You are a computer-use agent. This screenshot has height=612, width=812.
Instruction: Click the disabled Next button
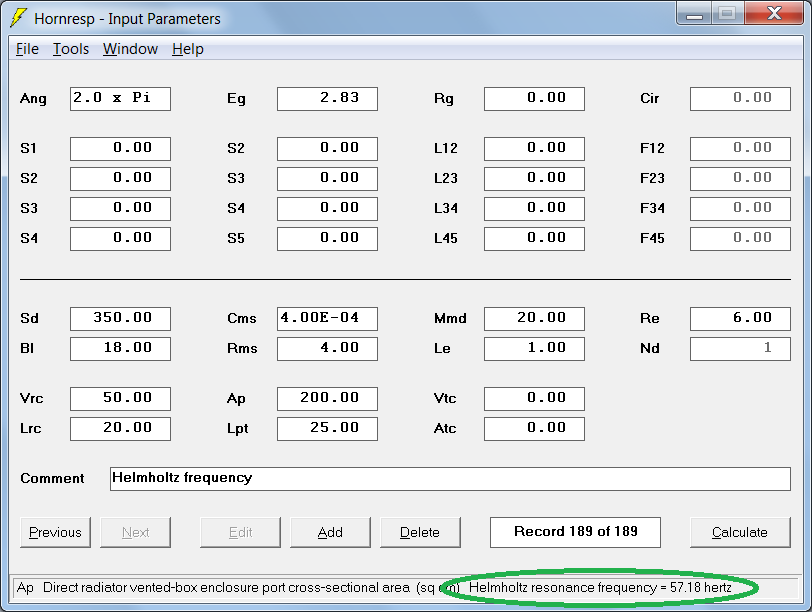[135, 532]
